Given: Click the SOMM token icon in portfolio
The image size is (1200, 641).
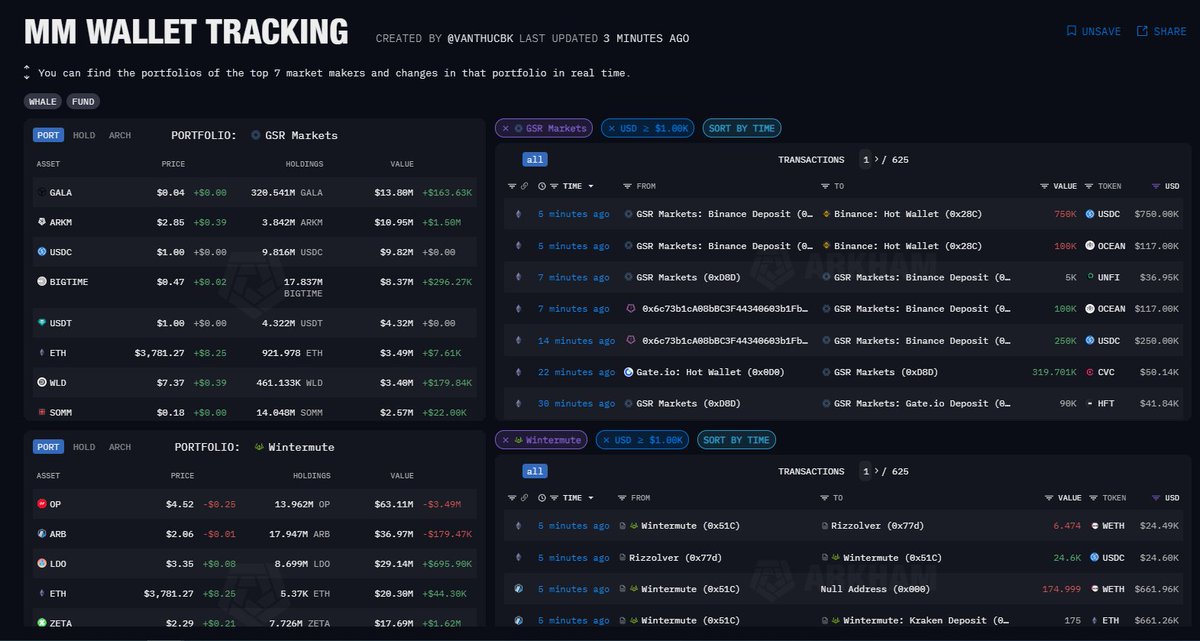Looking at the screenshot, I should [x=41, y=412].
